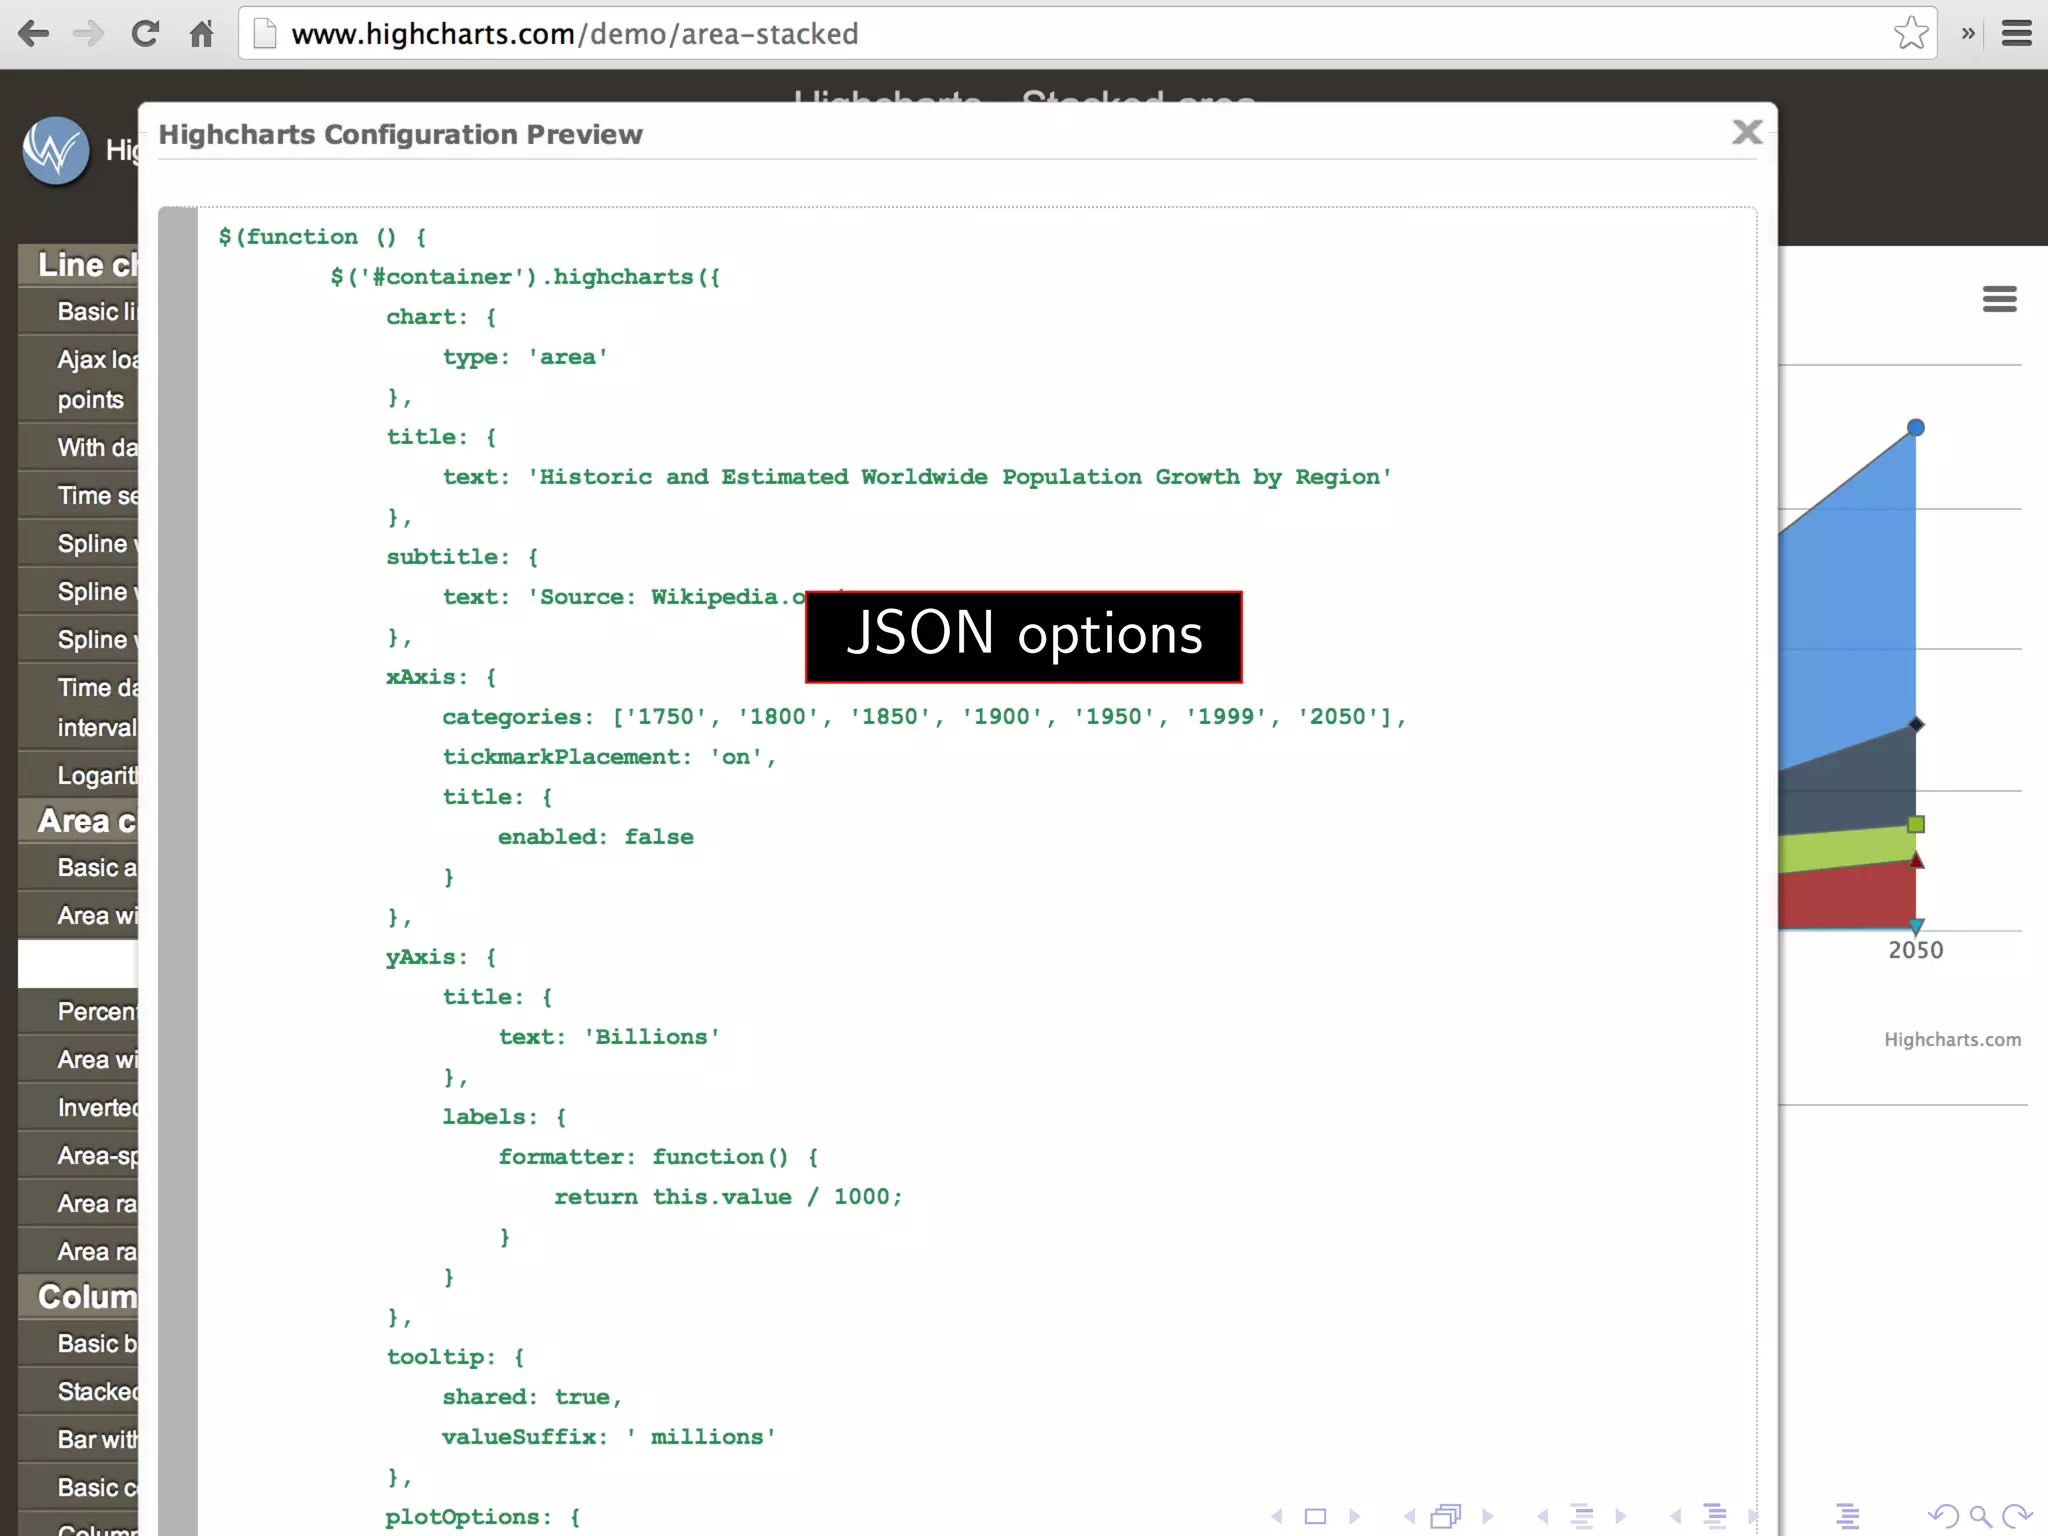Screen dimensions: 2048x1536
Task: Click the "valueSuffix: ' millions'" code line
Action: pos(609,1437)
